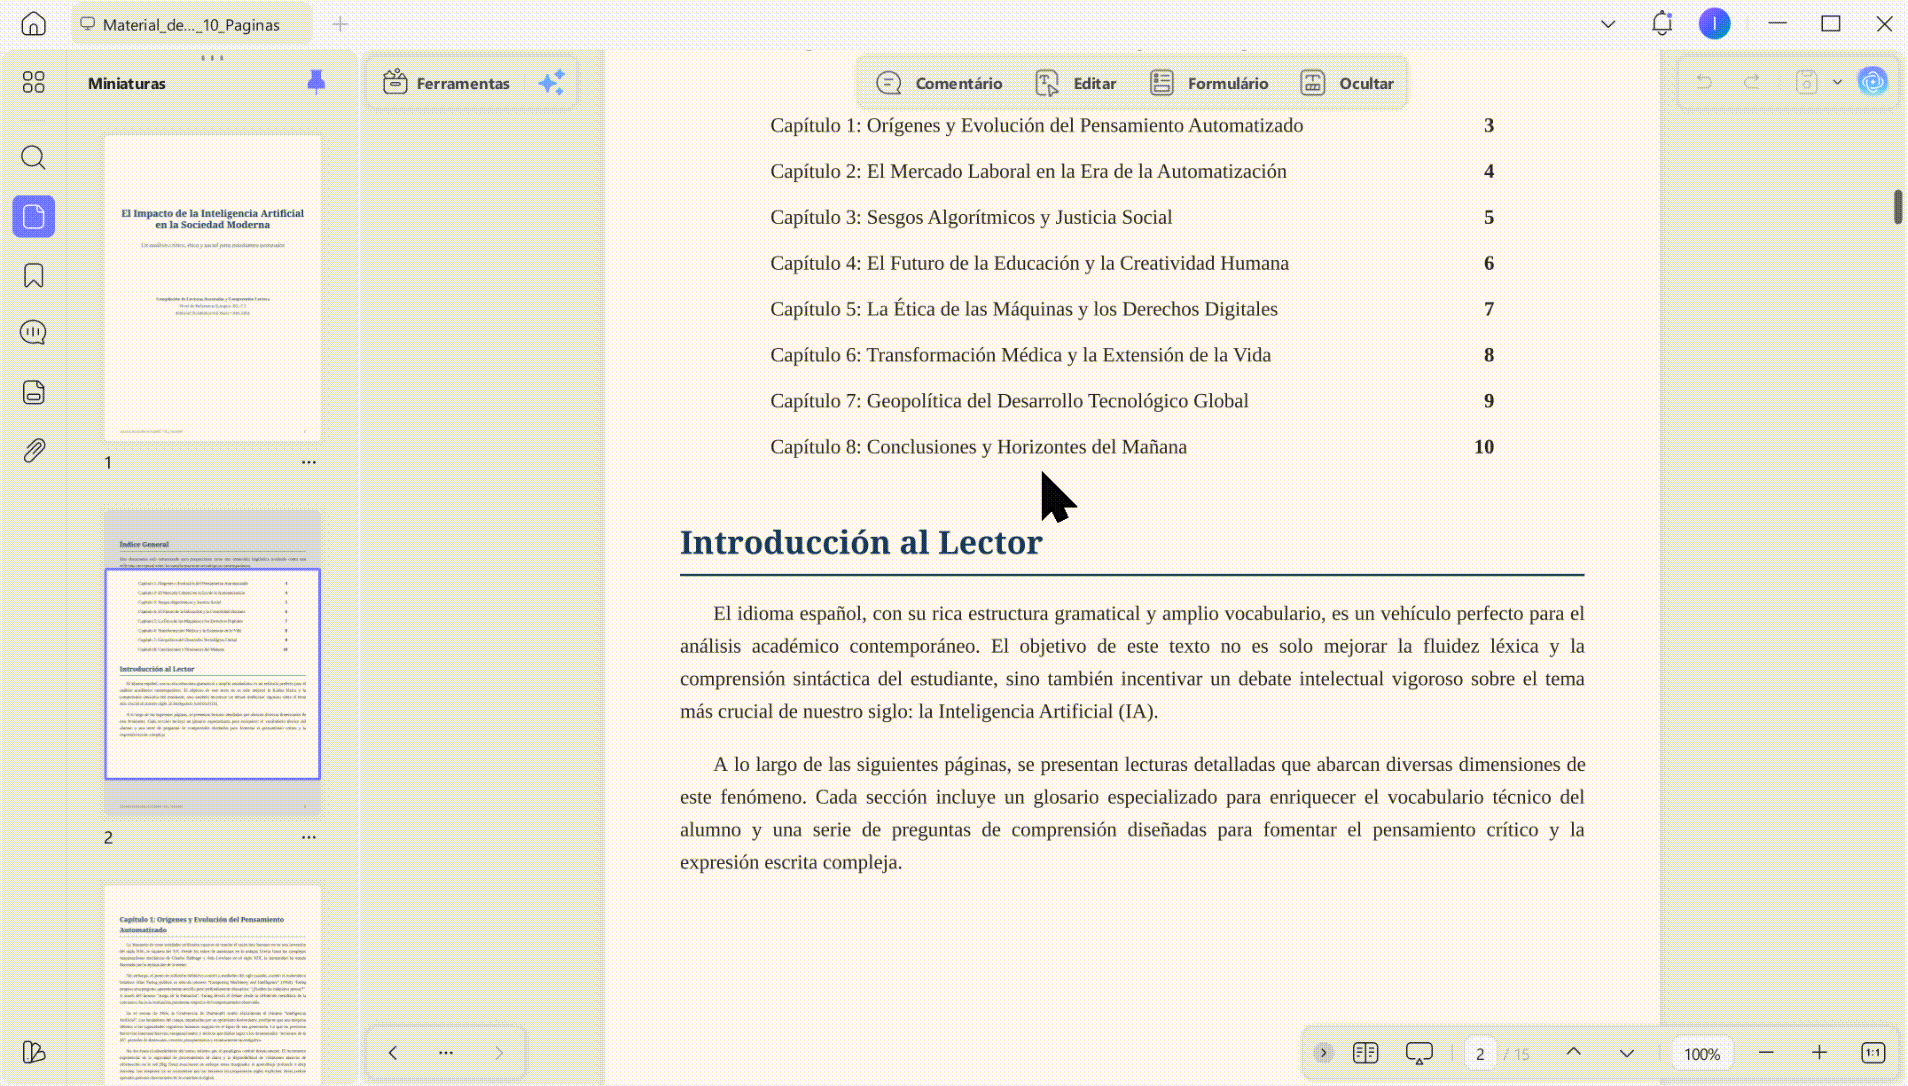Go to previous page up chevron
The width and height of the screenshot is (1908, 1086).
pyautogui.click(x=1573, y=1052)
